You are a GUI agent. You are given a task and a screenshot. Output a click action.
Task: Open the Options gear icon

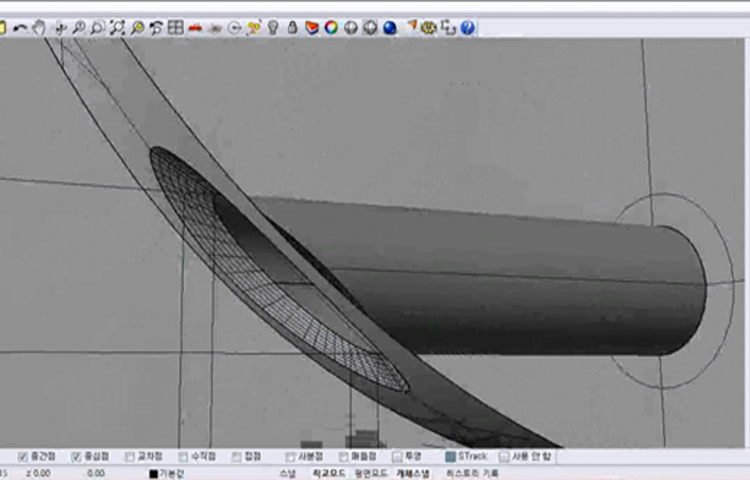tap(429, 28)
